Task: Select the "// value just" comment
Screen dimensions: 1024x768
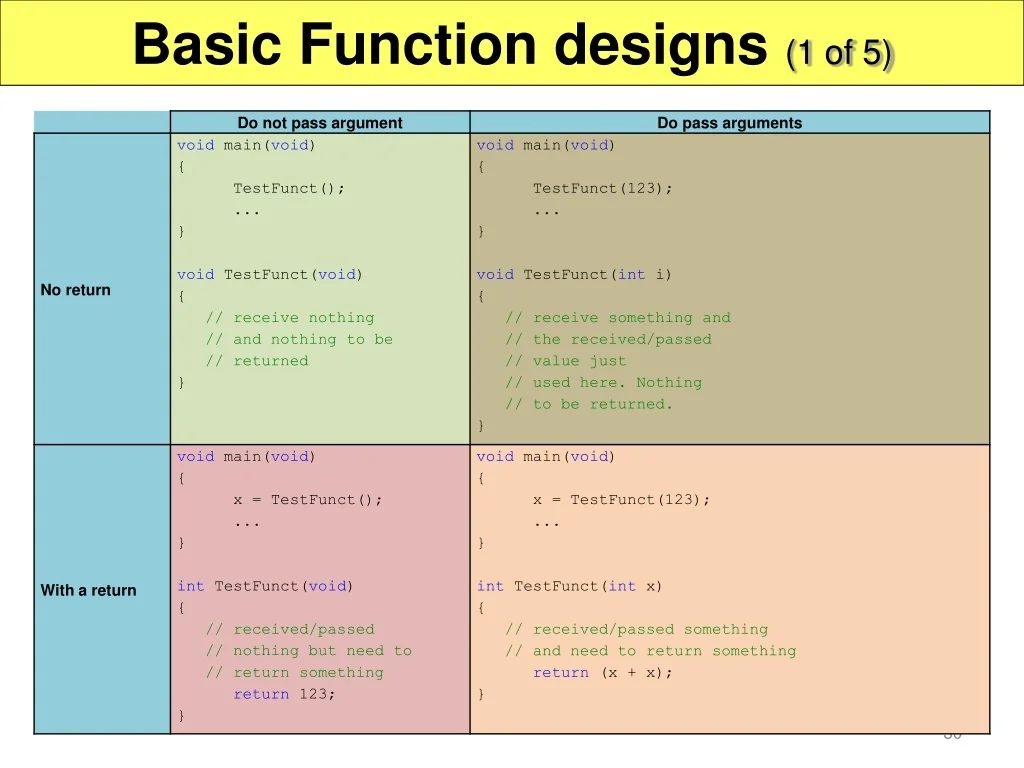Action: tap(566, 361)
